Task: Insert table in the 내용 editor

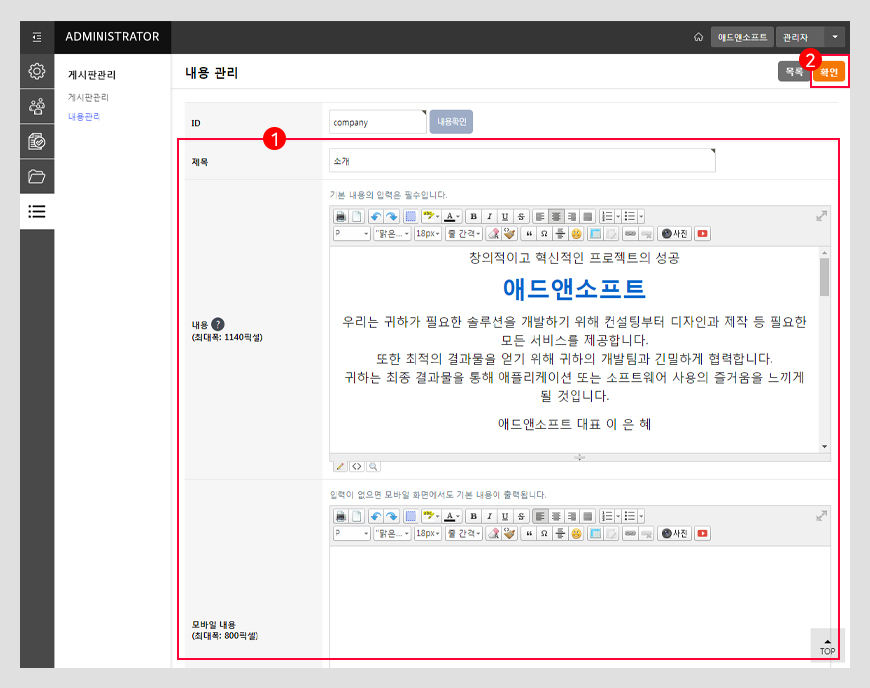Action: pos(595,234)
